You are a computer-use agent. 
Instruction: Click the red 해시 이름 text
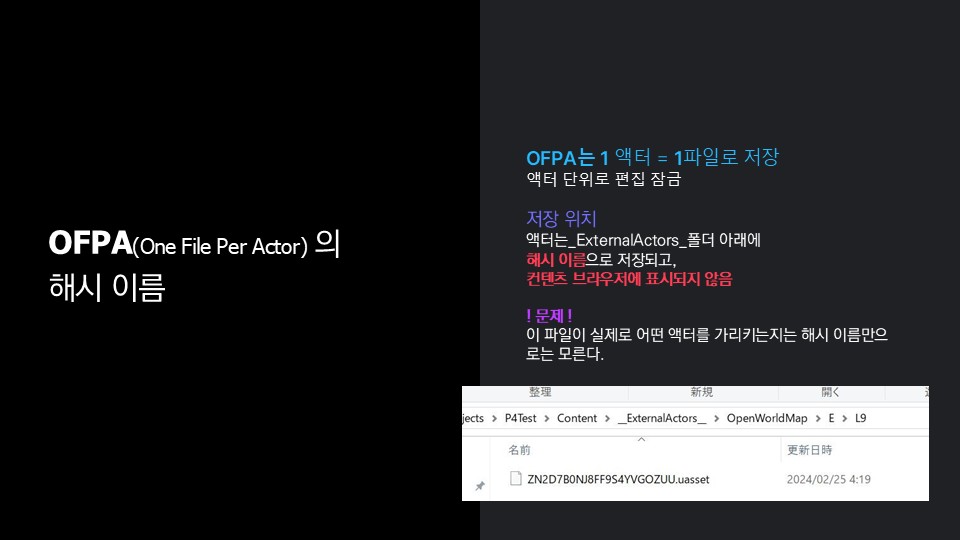[x=556, y=260]
